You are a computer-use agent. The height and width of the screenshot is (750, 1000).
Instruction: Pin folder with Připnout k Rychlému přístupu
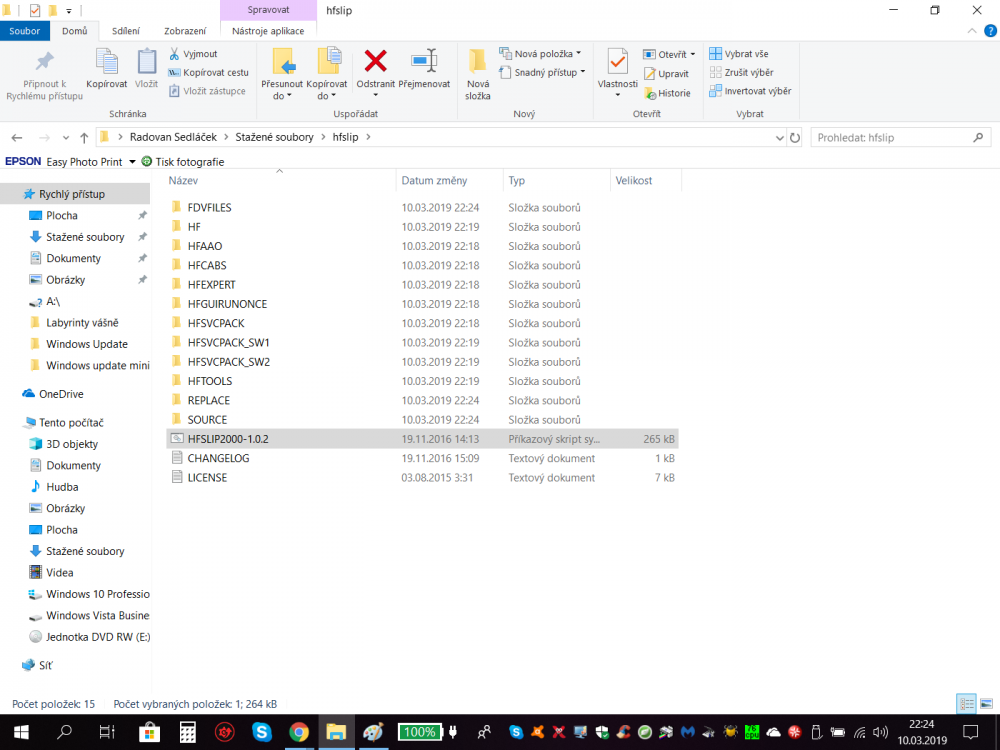tap(44, 74)
